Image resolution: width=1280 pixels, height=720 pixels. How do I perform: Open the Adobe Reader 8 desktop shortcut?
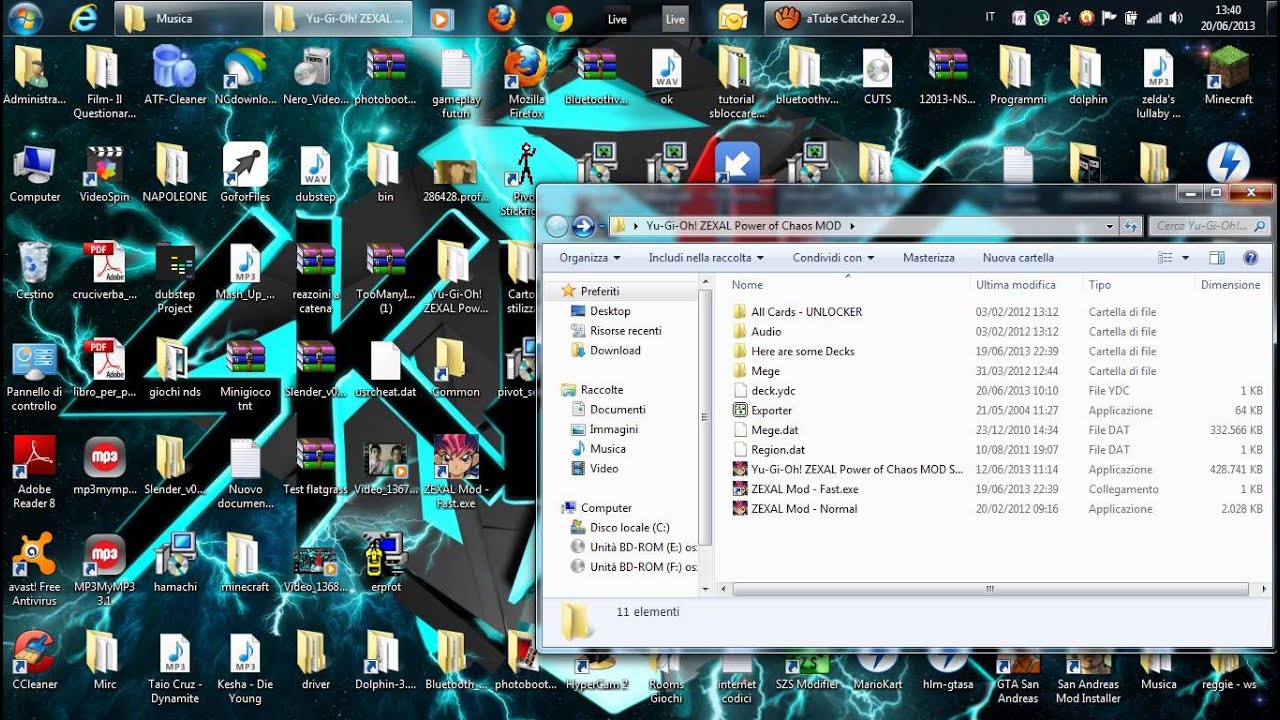coord(35,473)
